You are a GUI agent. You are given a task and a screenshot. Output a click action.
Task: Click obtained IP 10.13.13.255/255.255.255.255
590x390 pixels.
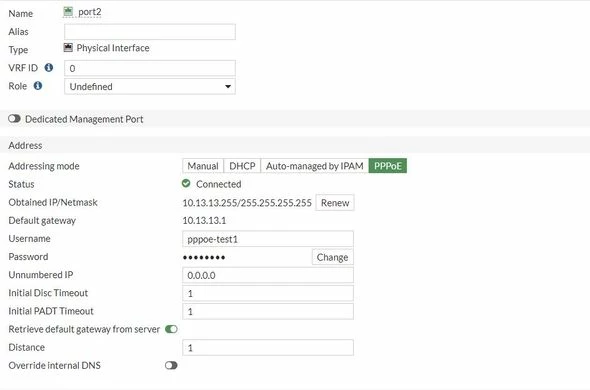click(x=247, y=203)
